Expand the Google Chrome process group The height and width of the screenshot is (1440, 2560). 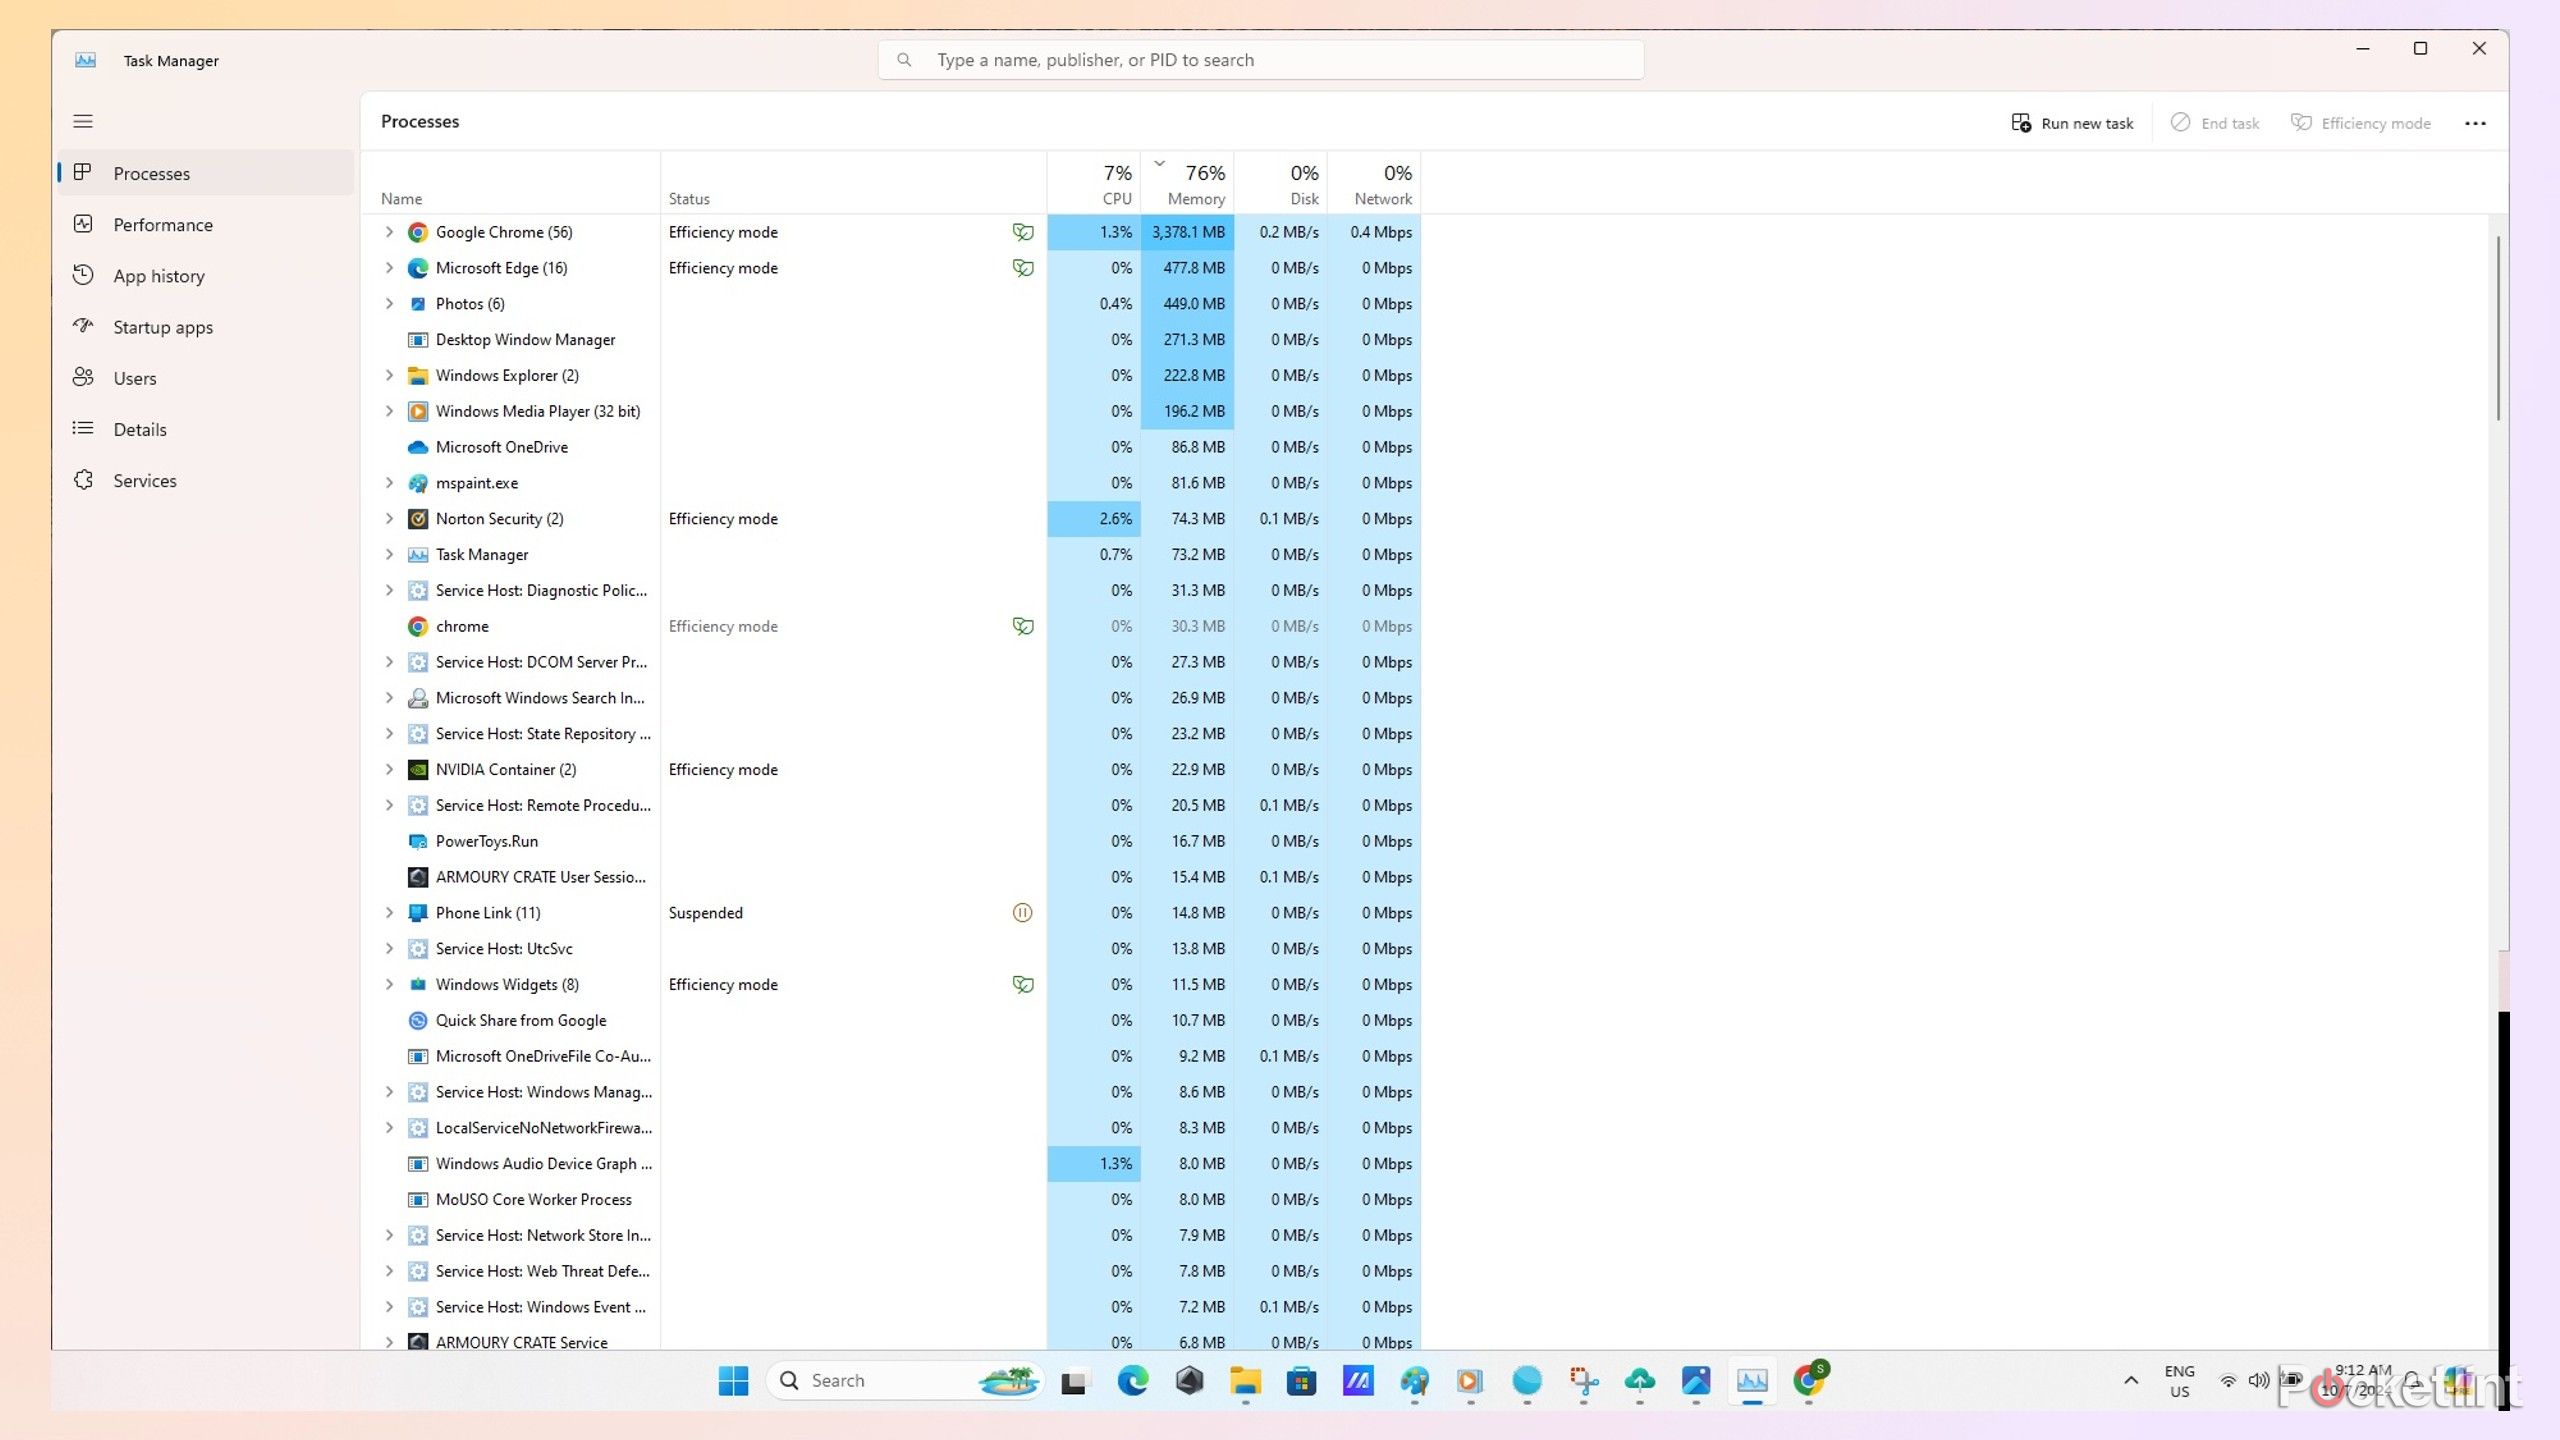(389, 232)
